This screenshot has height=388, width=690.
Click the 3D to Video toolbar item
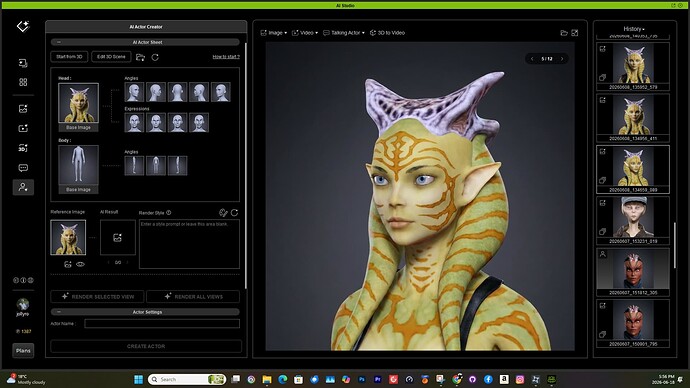pyautogui.click(x=387, y=33)
